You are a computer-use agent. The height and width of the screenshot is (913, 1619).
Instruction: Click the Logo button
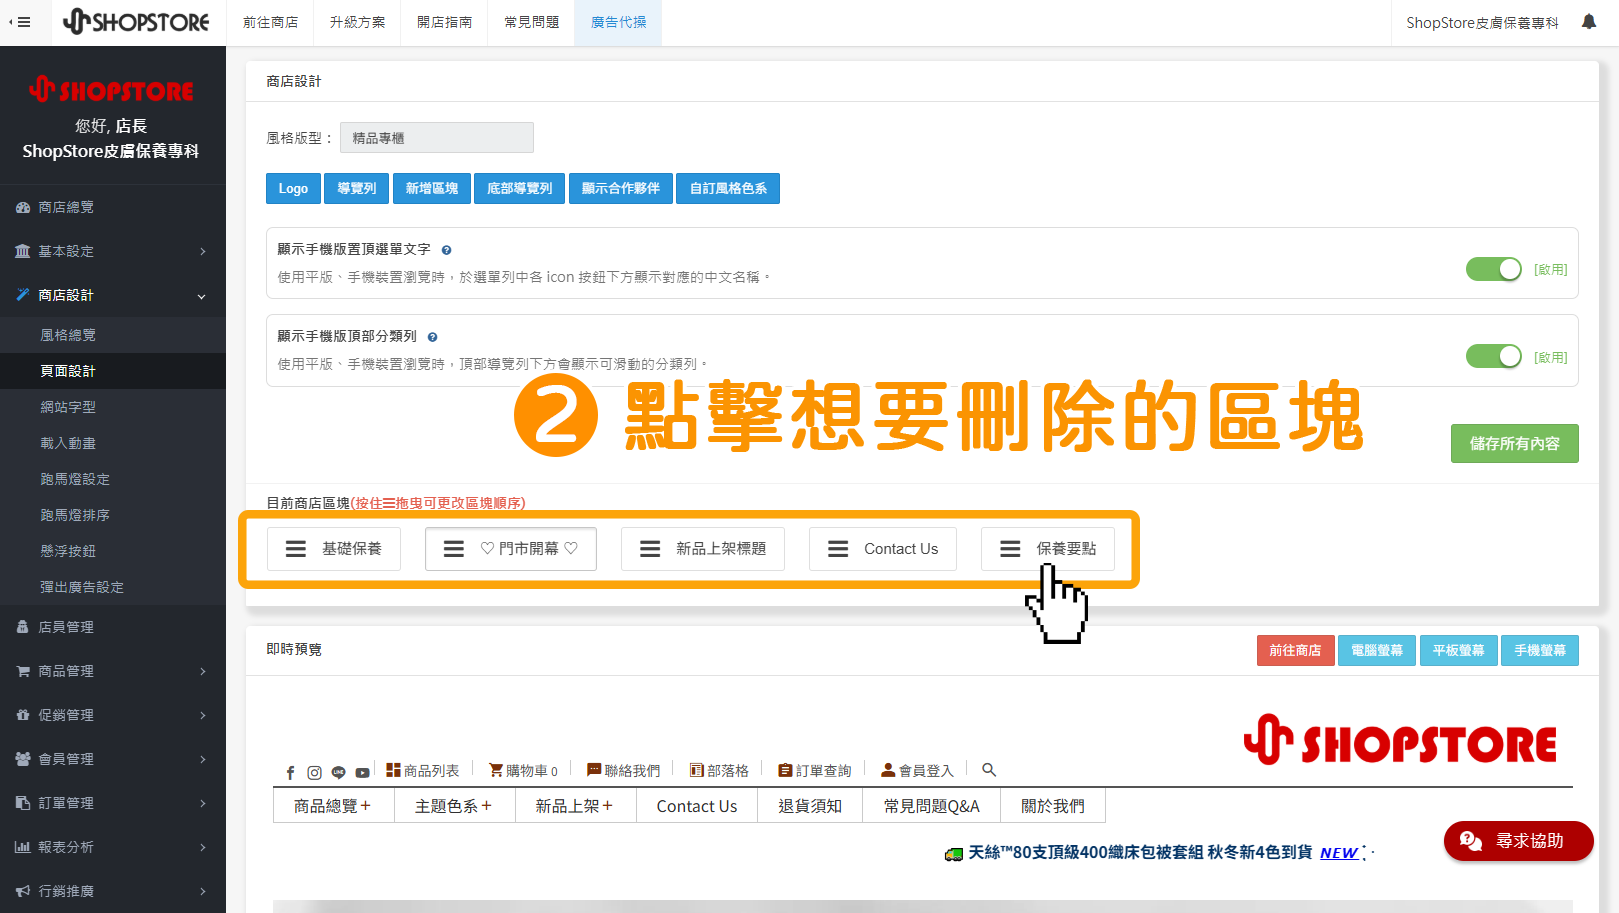(x=293, y=188)
